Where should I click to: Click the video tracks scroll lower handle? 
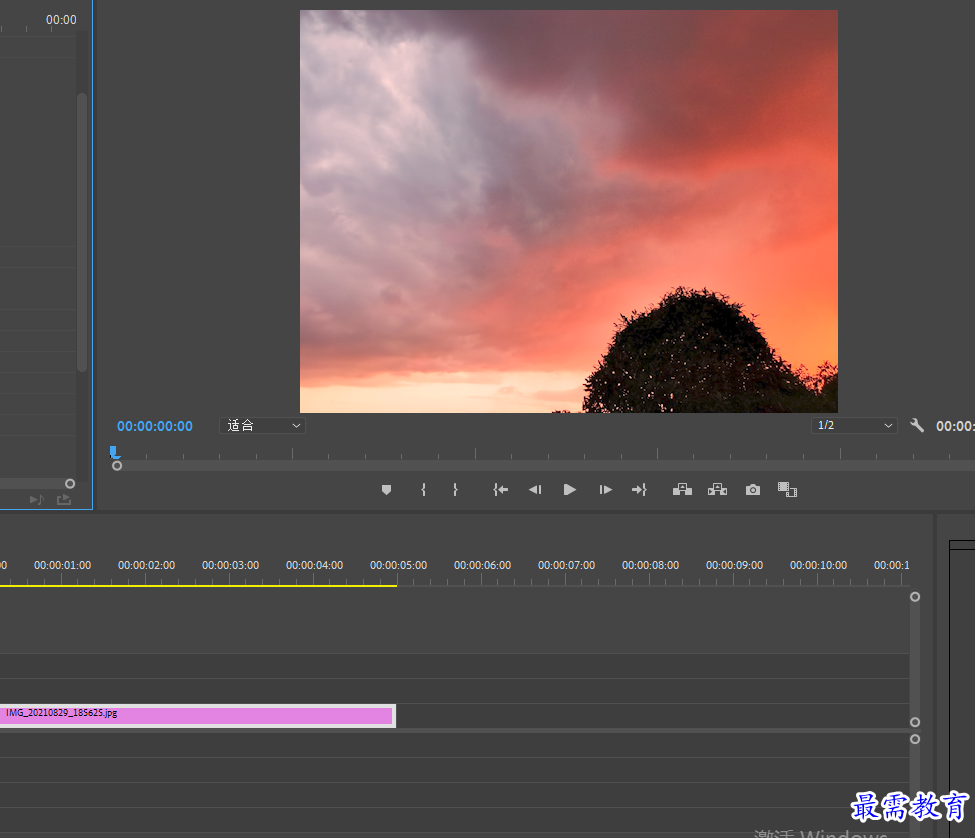point(915,722)
